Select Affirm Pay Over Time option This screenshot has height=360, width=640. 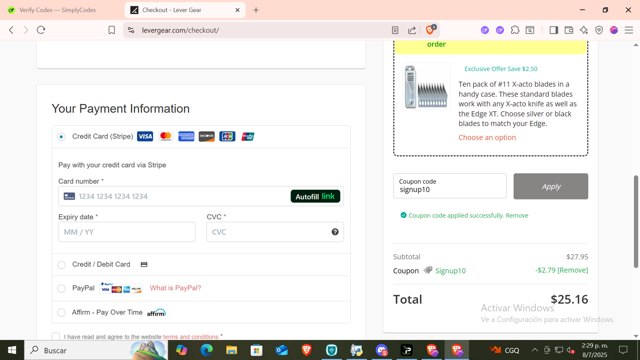61,313
